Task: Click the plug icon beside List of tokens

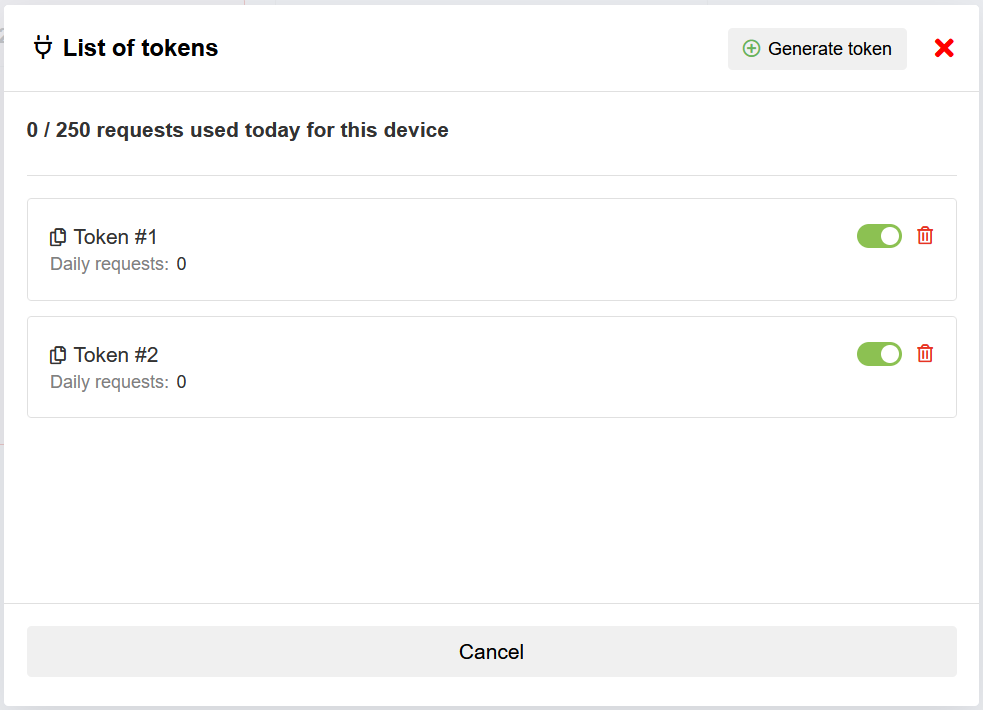Action: click(42, 47)
